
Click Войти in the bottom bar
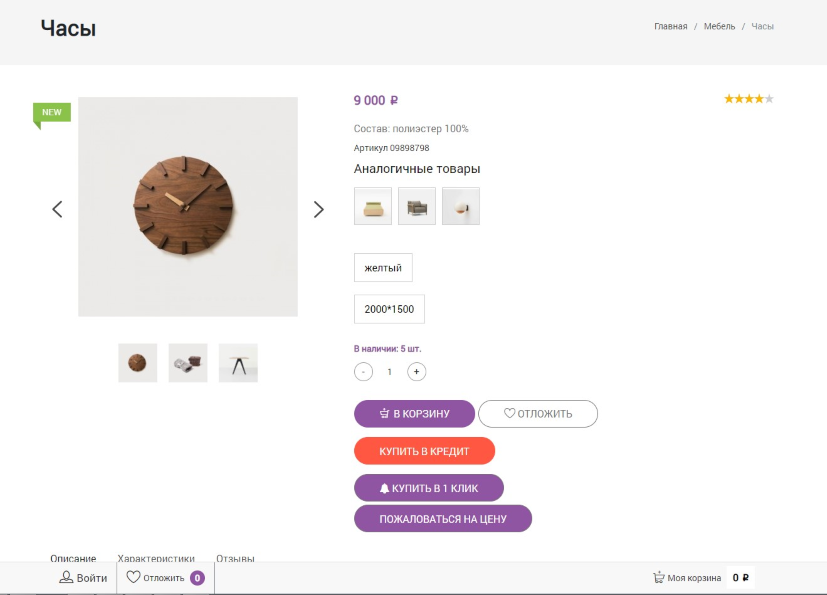coord(83,578)
